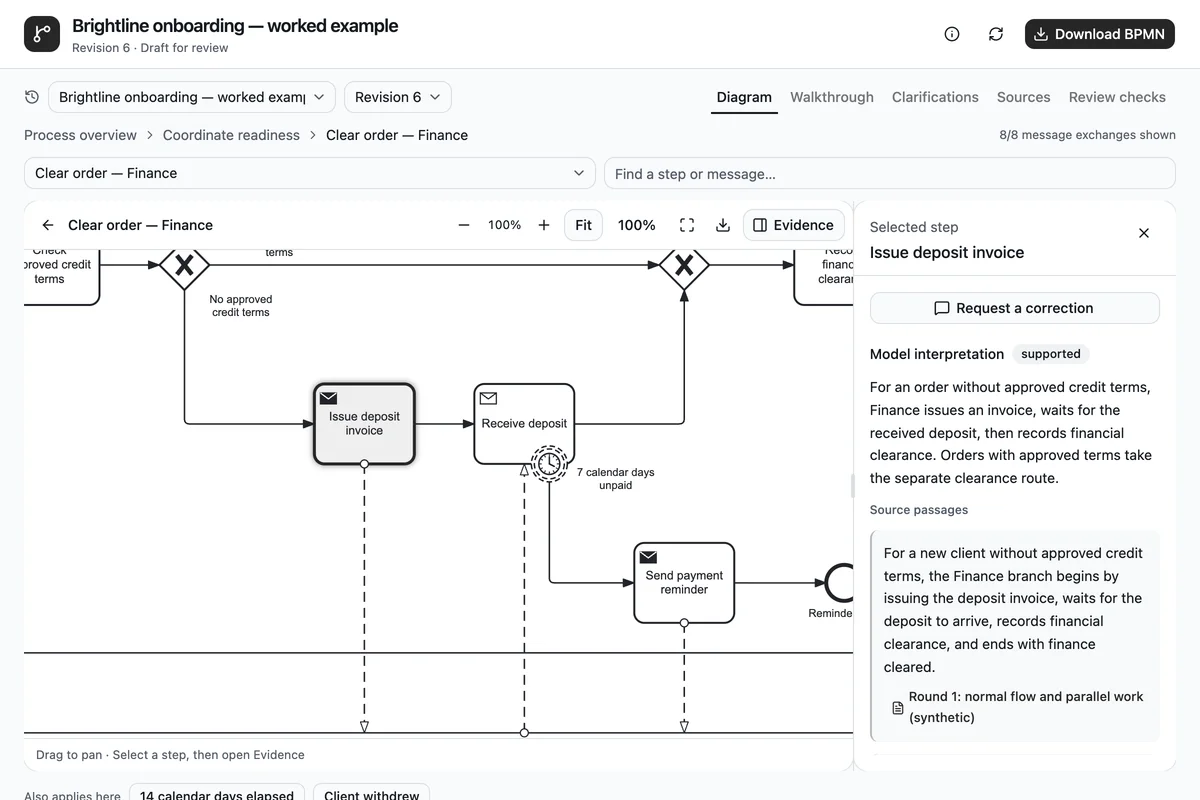This screenshot has height=800, width=1200.
Task: Select the Issue deposit invoice task
Action: click(364, 424)
